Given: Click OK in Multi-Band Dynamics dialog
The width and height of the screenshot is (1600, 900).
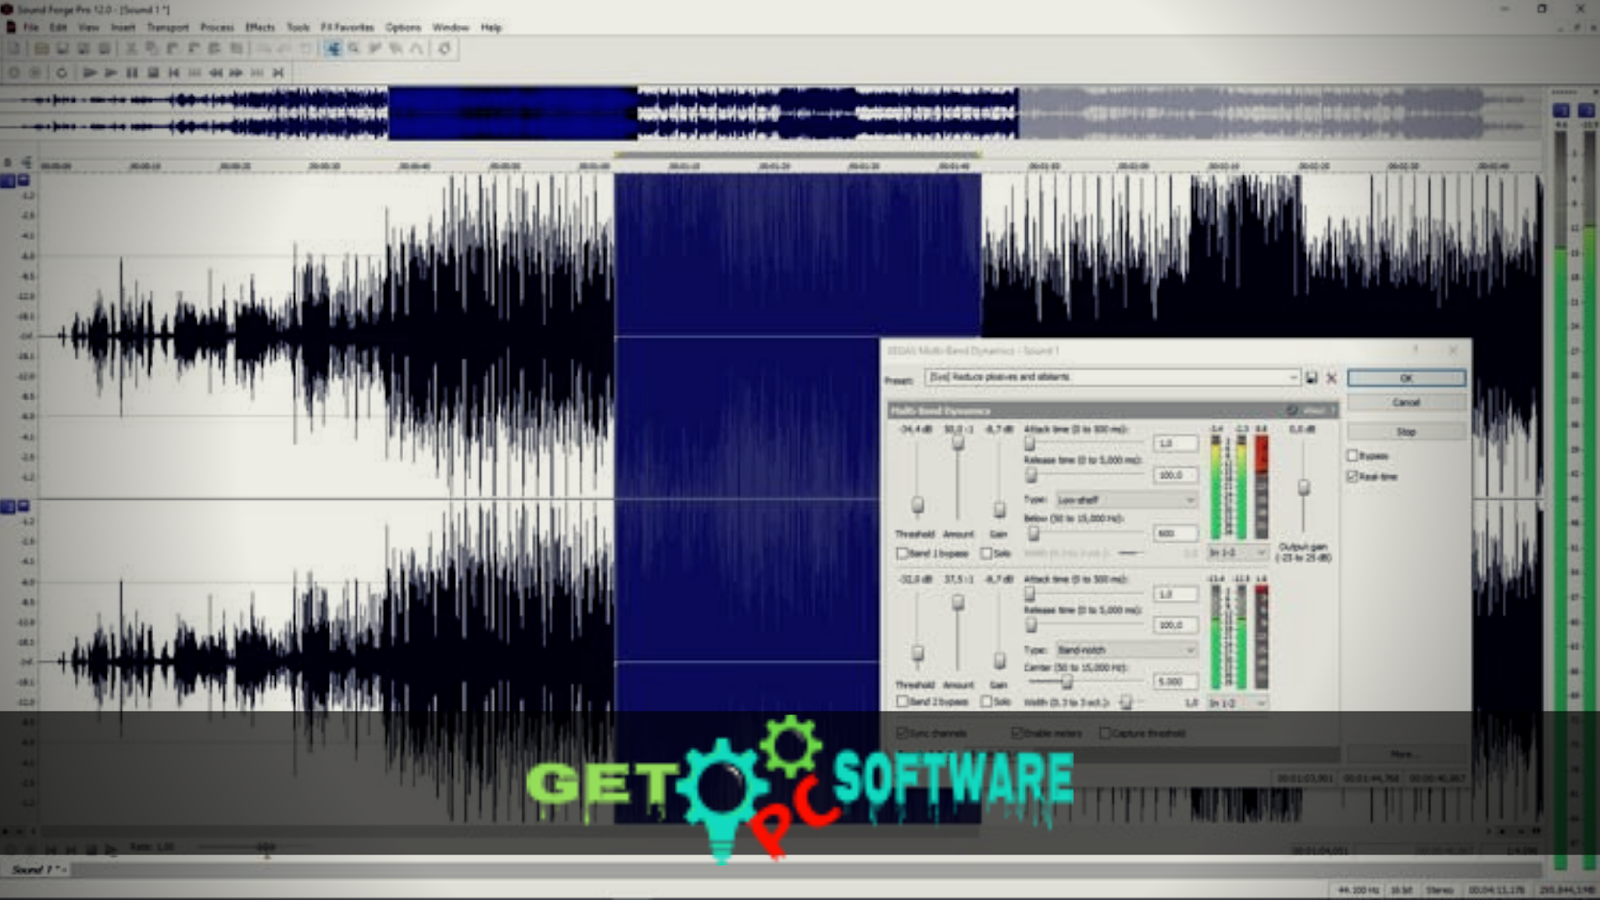Looking at the screenshot, I should pyautogui.click(x=1406, y=378).
